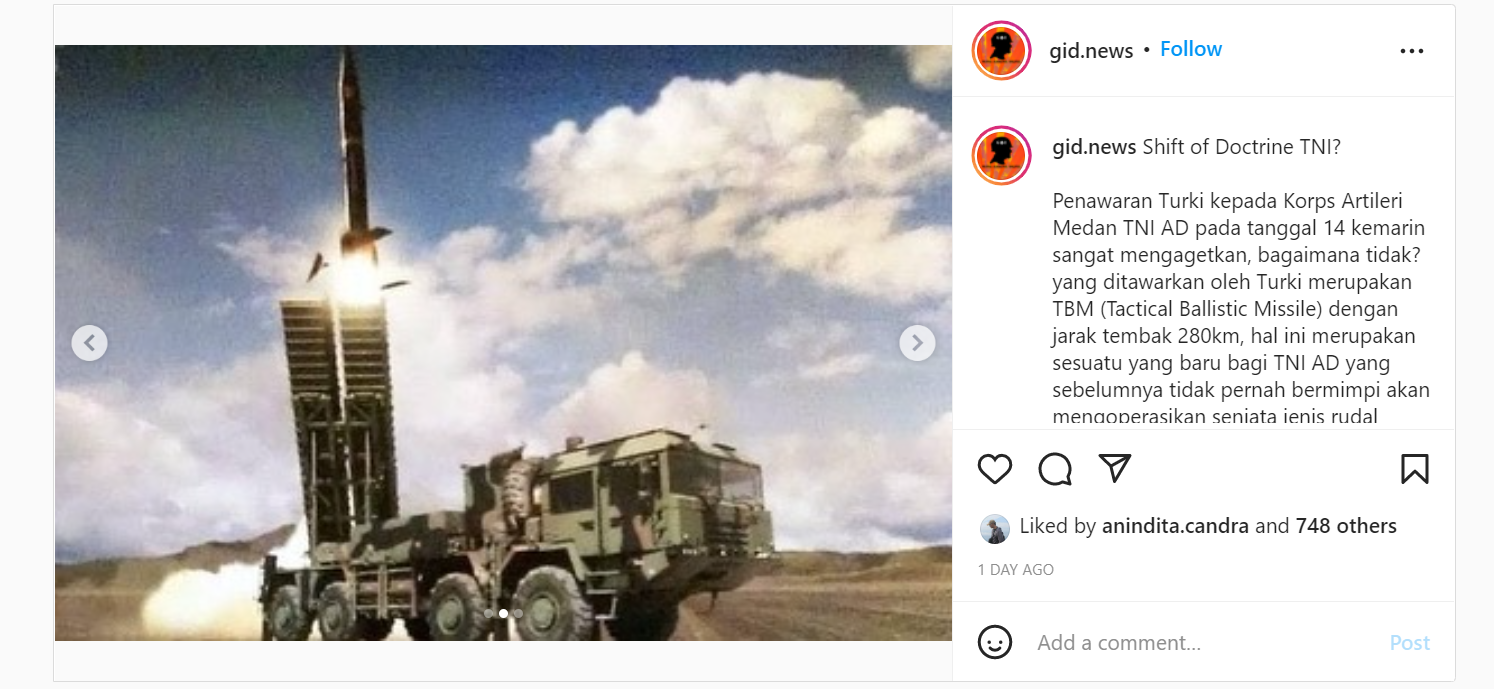Open the emoji picker in the comment box
The width and height of the screenshot is (1494, 689).
995,642
